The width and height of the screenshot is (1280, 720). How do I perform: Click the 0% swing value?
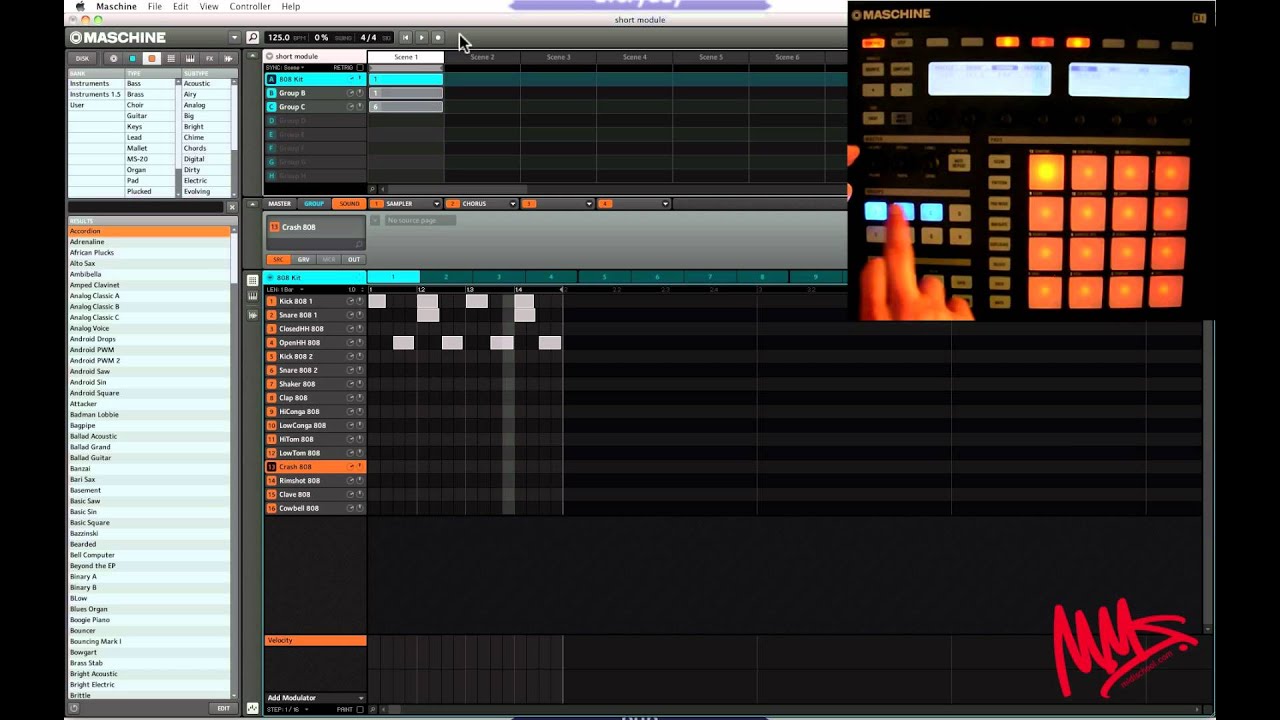(x=321, y=38)
